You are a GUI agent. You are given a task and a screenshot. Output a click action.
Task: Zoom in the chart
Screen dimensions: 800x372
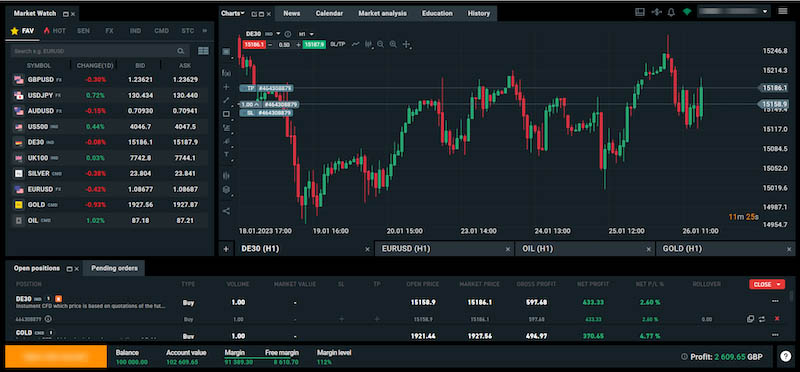(393, 44)
